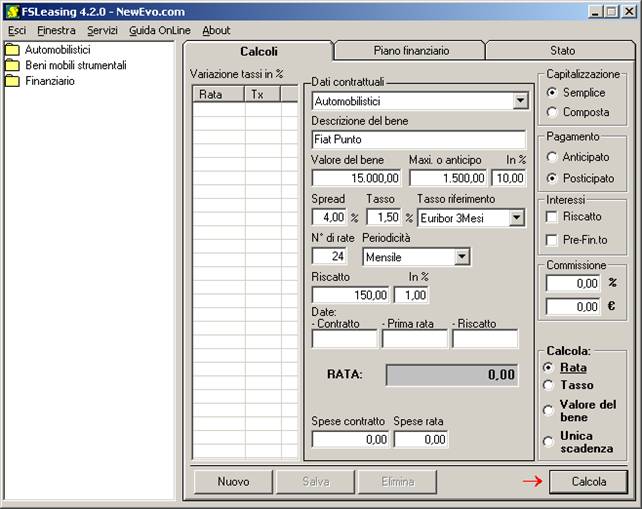642x509 pixels.
Task: Select Beni mobili strumentali in tree
Action: tap(76, 66)
